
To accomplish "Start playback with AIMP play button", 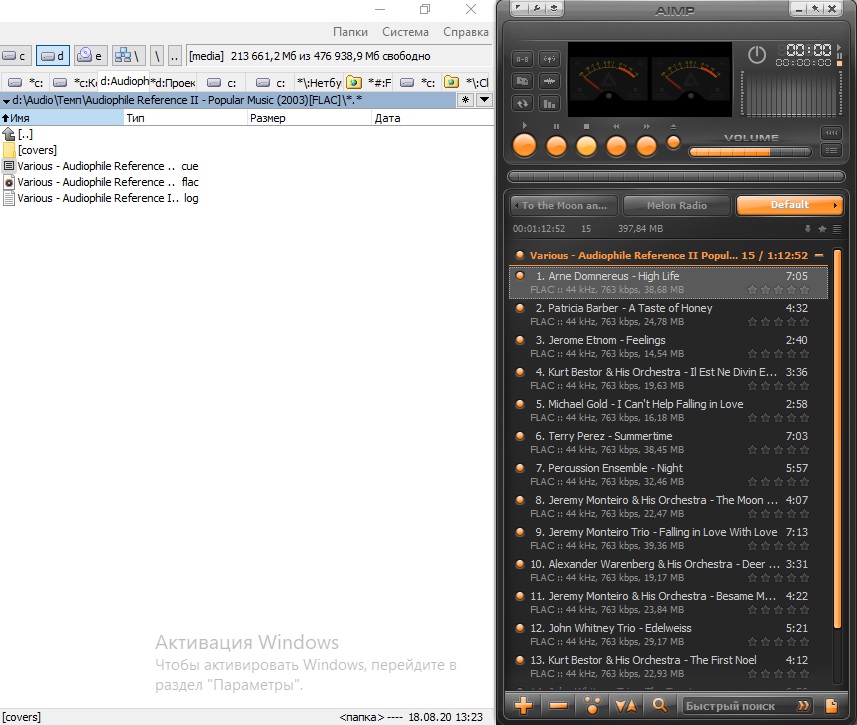I will [525, 146].
